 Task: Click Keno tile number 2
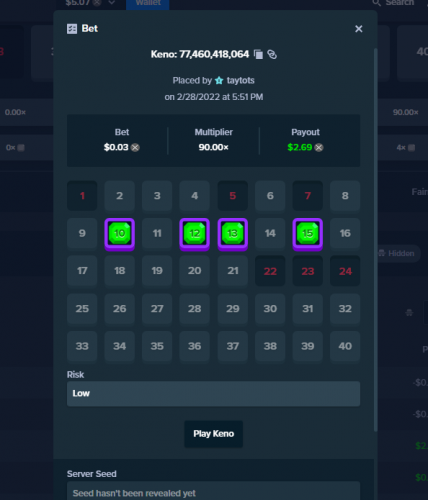[120, 196]
